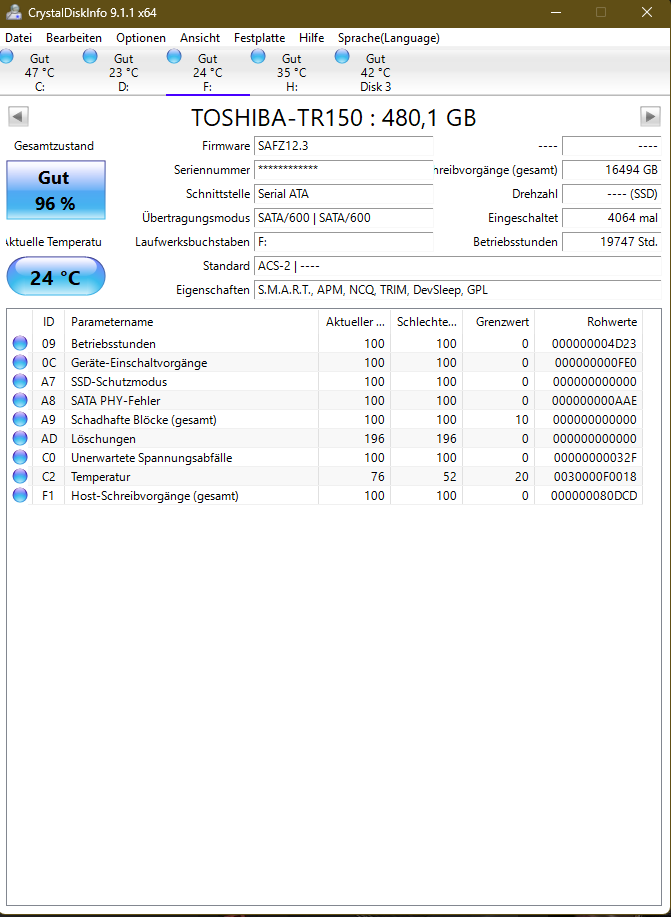Open the Optionen menu
Viewport: 671px width, 917px height.
click(140, 38)
